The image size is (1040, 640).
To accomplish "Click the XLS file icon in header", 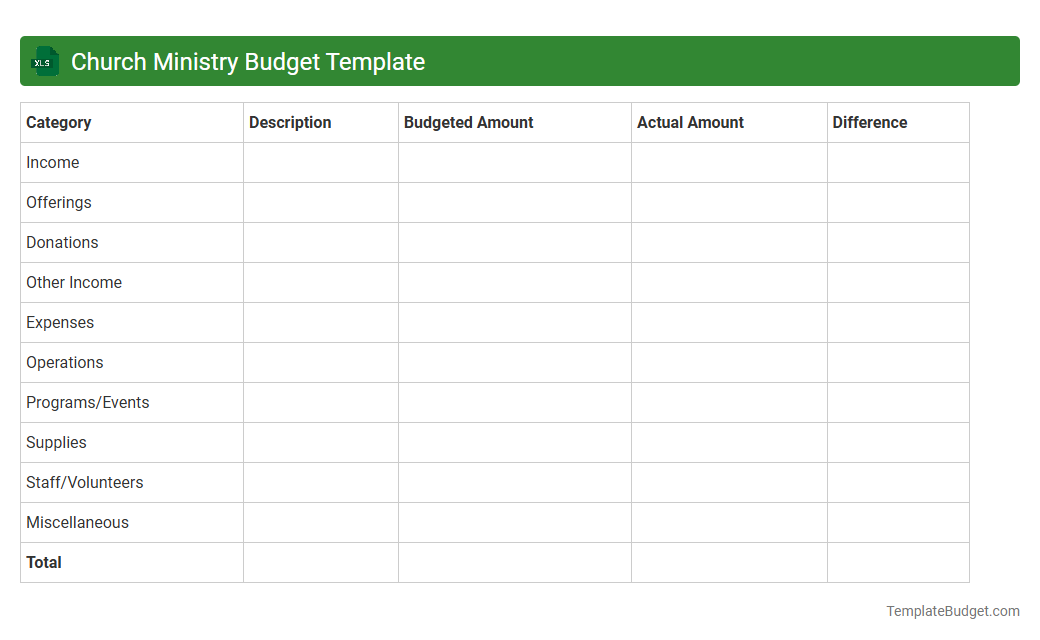I will point(44,61).
